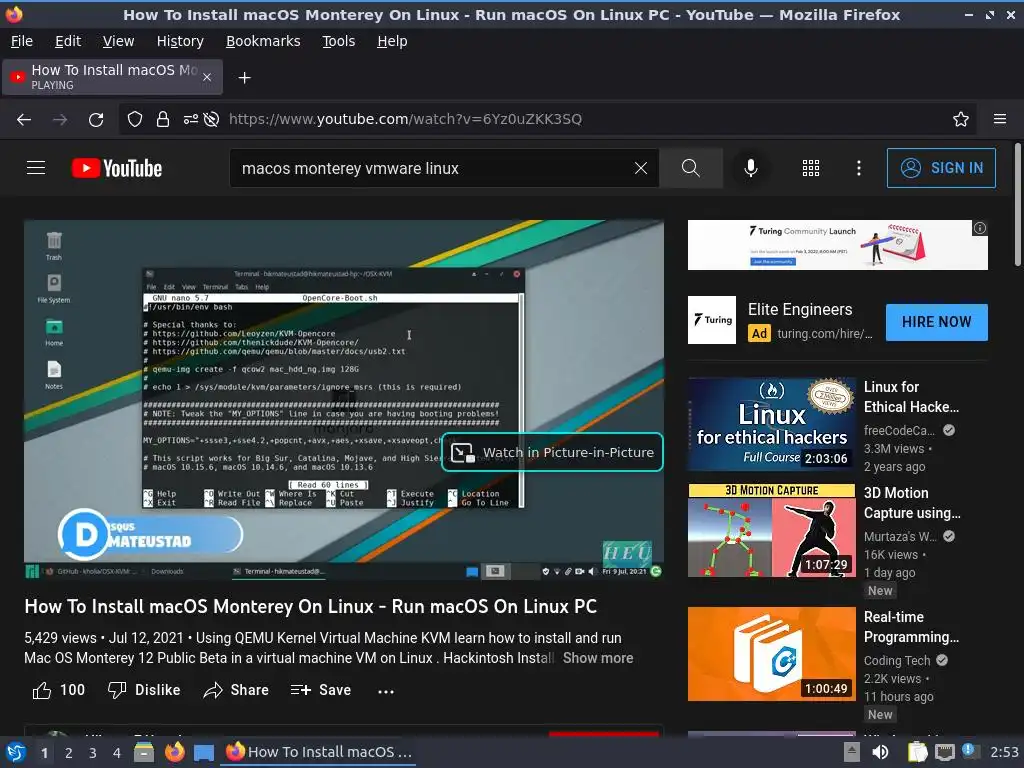Open the YouTube guide menu icon

point(36,168)
